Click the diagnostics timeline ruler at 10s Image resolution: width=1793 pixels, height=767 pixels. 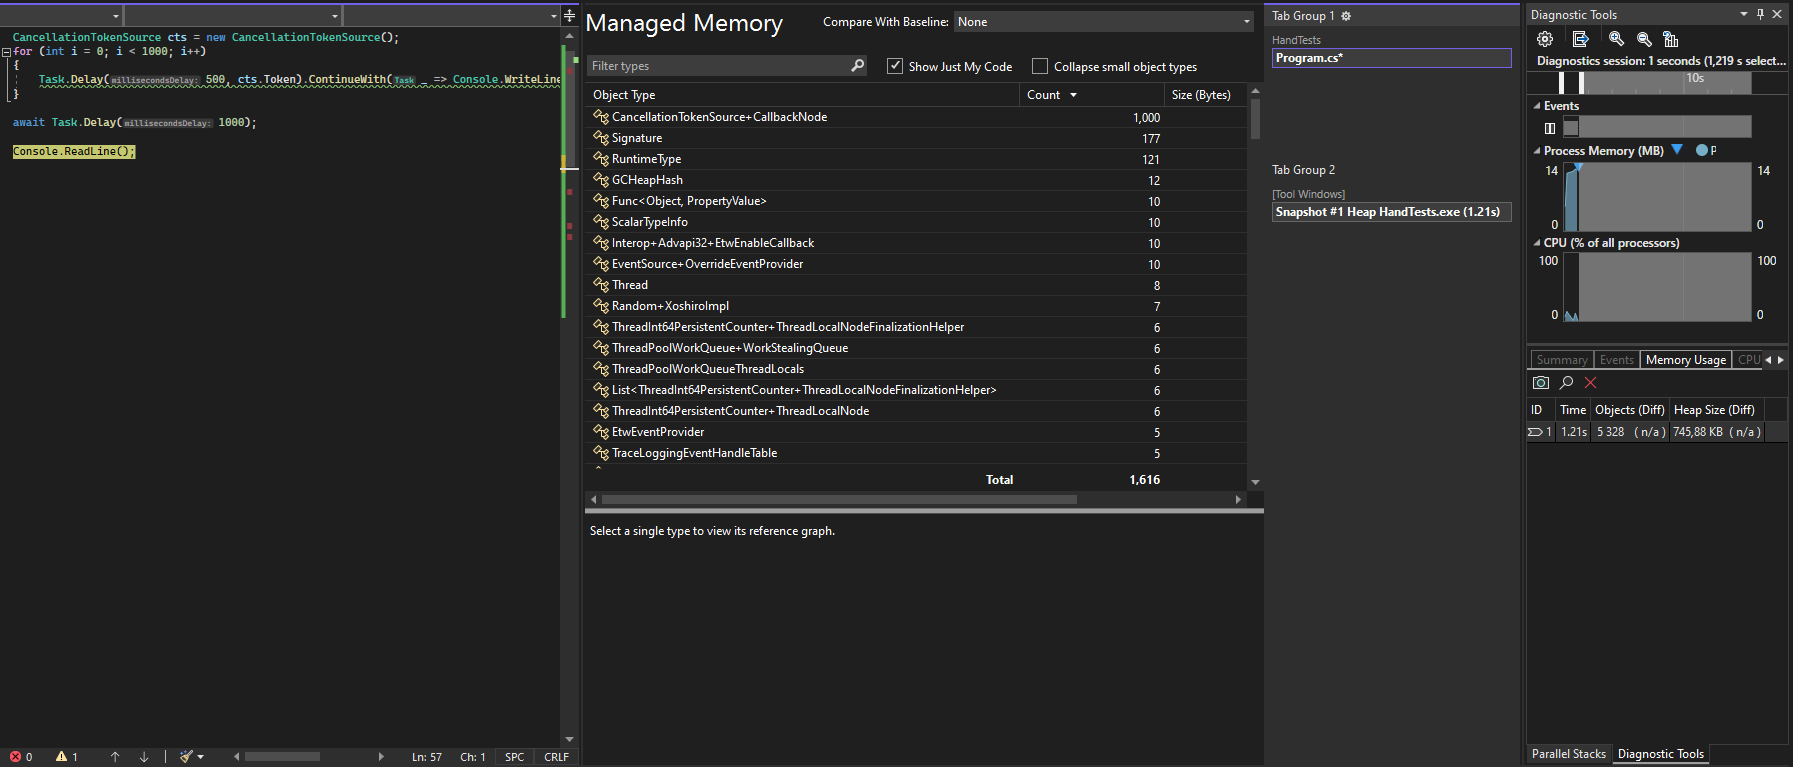point(1695,78)
